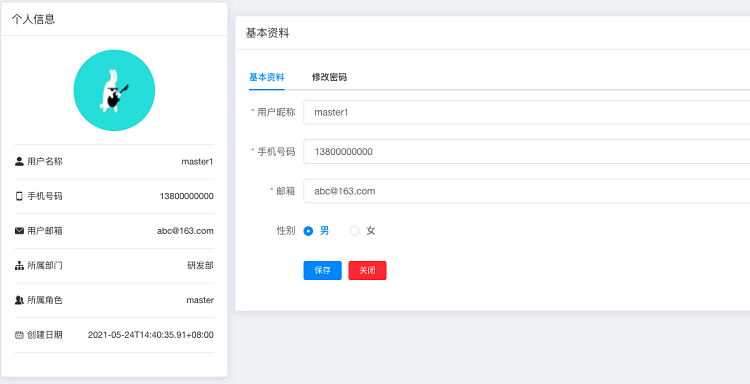
Task: Click the 2021-05-24T14:40:35.91+08:00 creation date
Action: (x=151, y=335)
